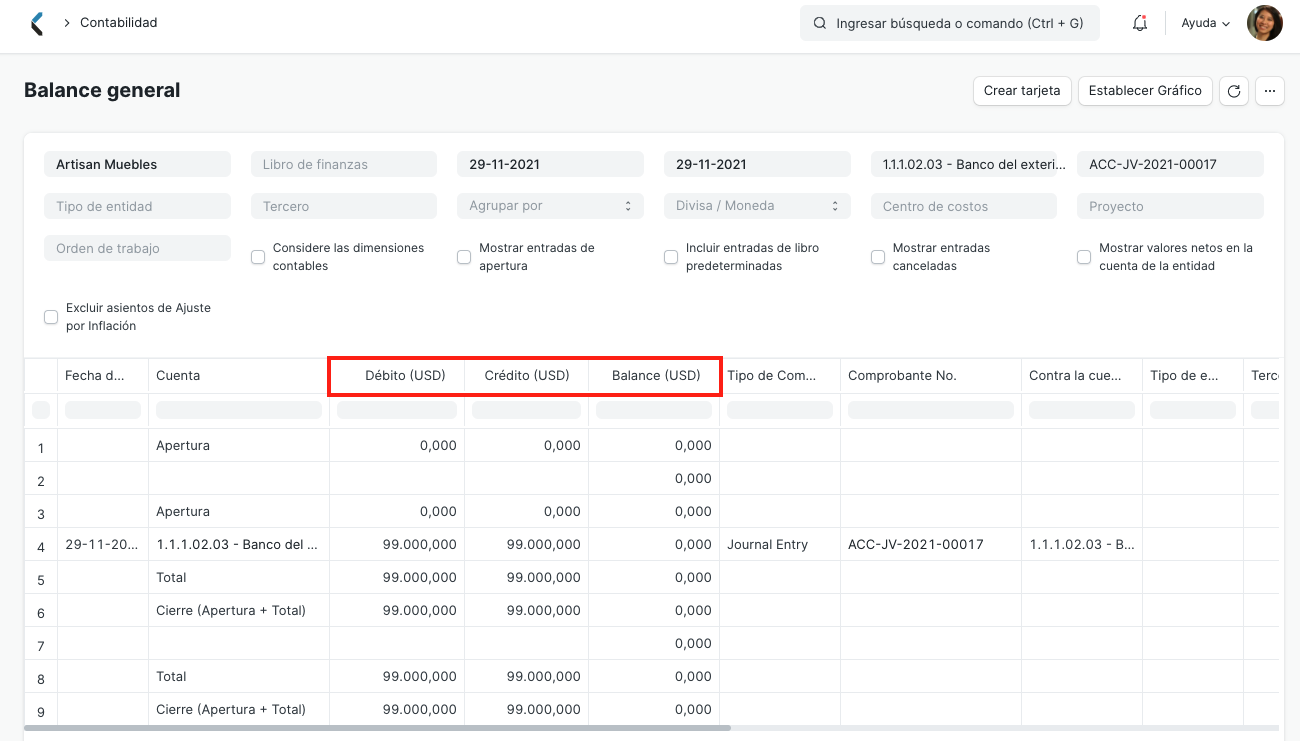1300x741 pixels.
Task: Select the Contabilidad breadcrumb item
Action: [x=117, y=22]
